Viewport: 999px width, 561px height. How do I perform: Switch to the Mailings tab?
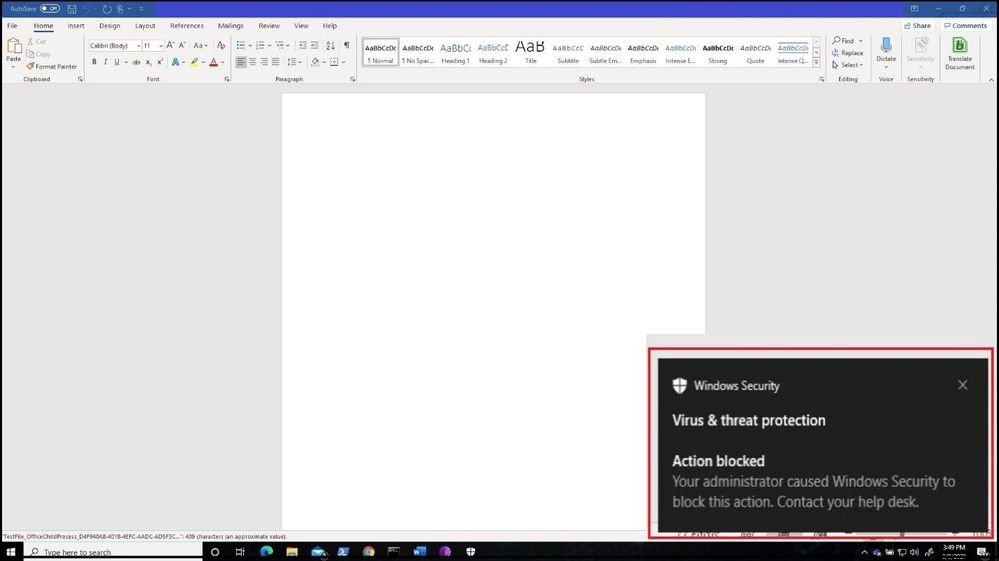tap(231, 26)
